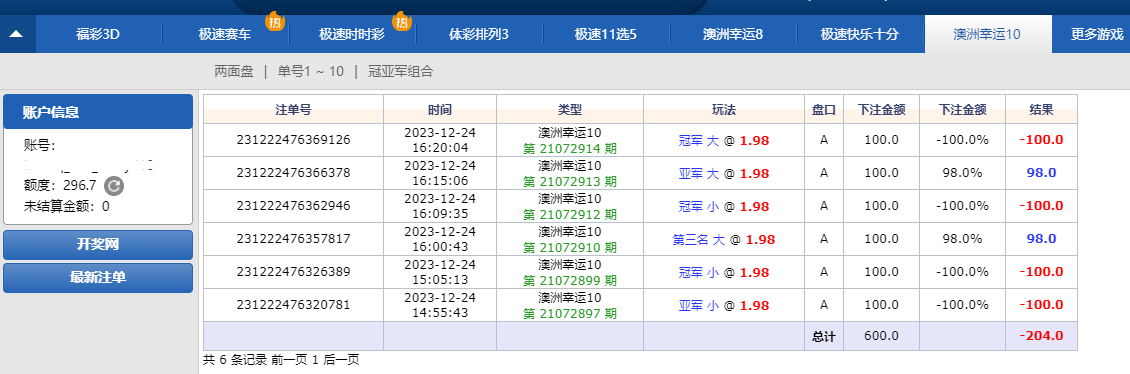Click period 第 21072899 期

570,281
